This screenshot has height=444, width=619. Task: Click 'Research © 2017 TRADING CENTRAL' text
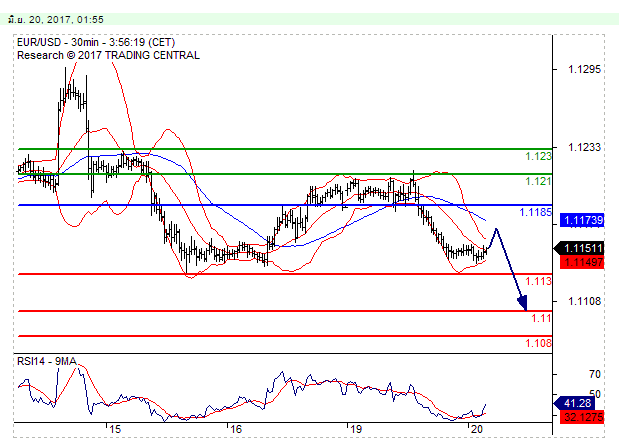point(108,55)
